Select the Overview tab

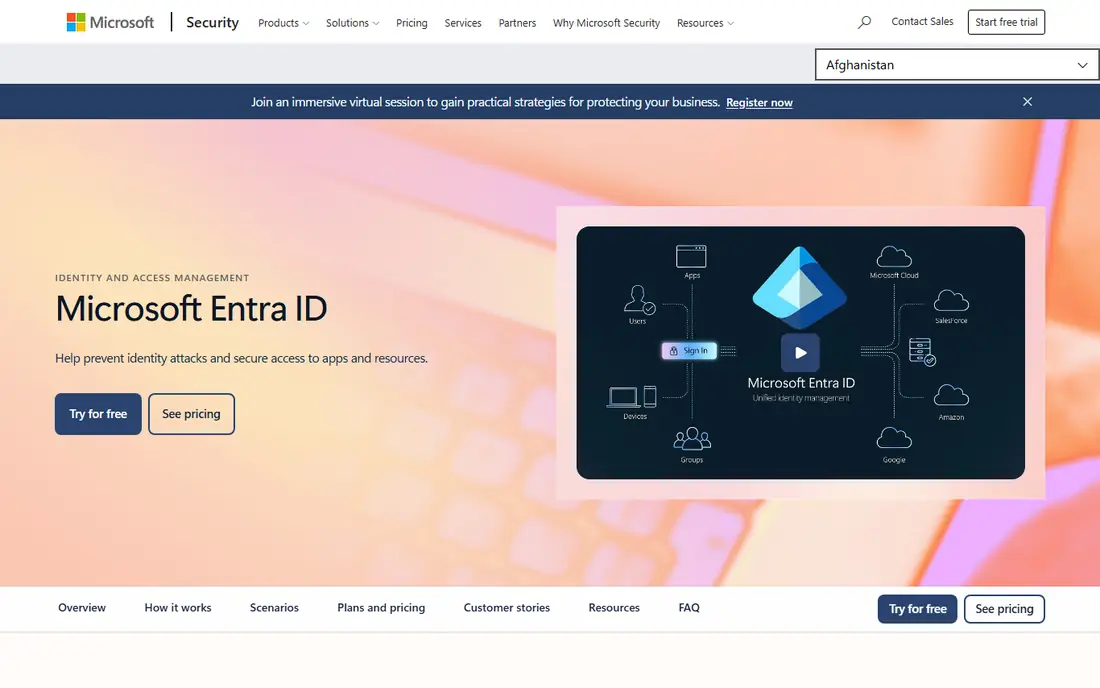[x=82, y=608]
